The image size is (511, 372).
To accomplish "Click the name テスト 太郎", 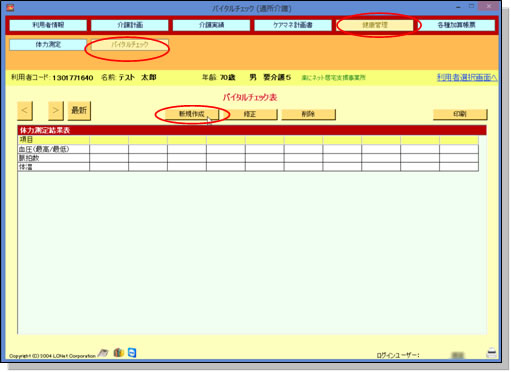I will (x=137, y=78).
